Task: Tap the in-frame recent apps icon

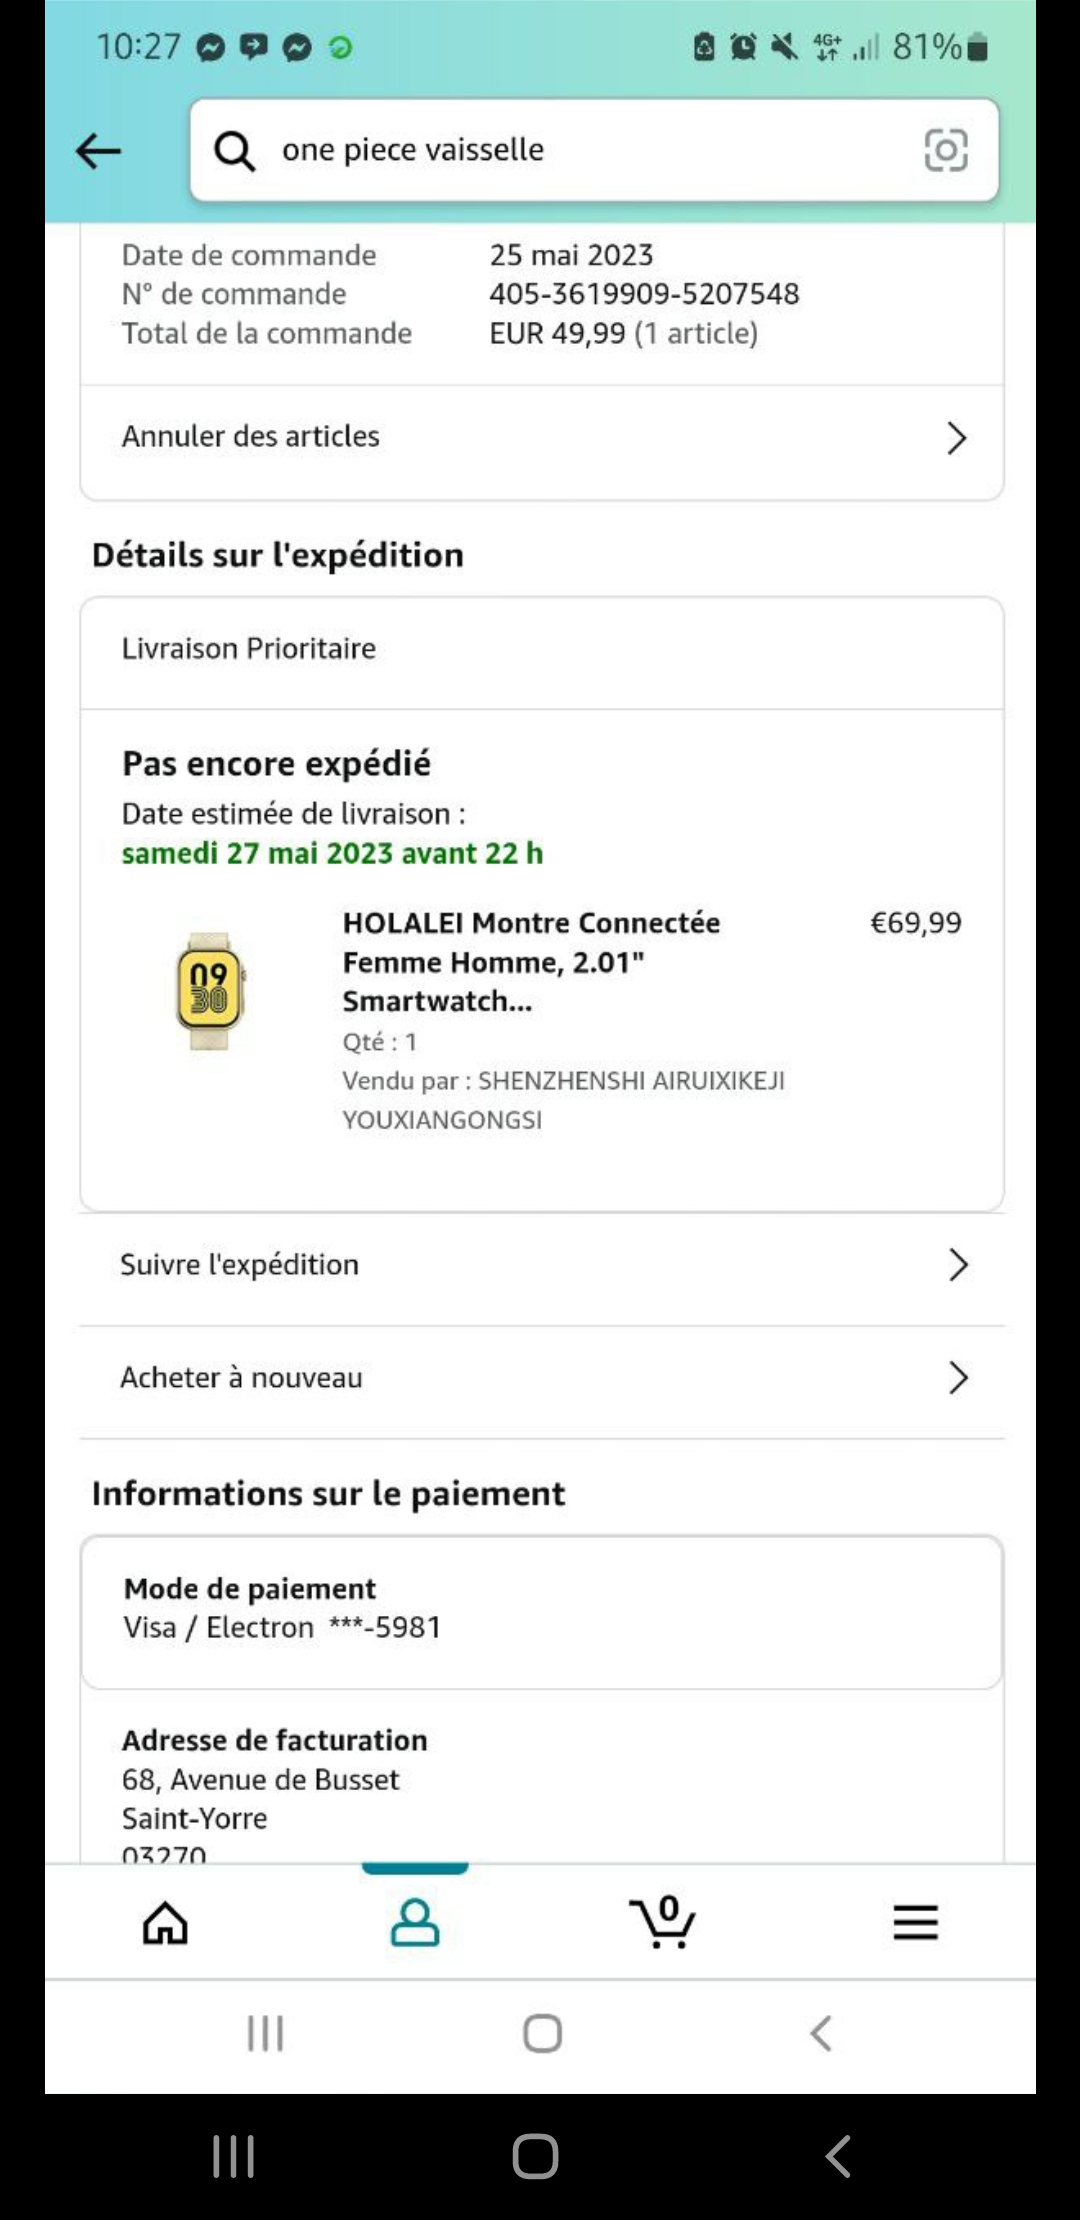Action: click(266, 2033)
